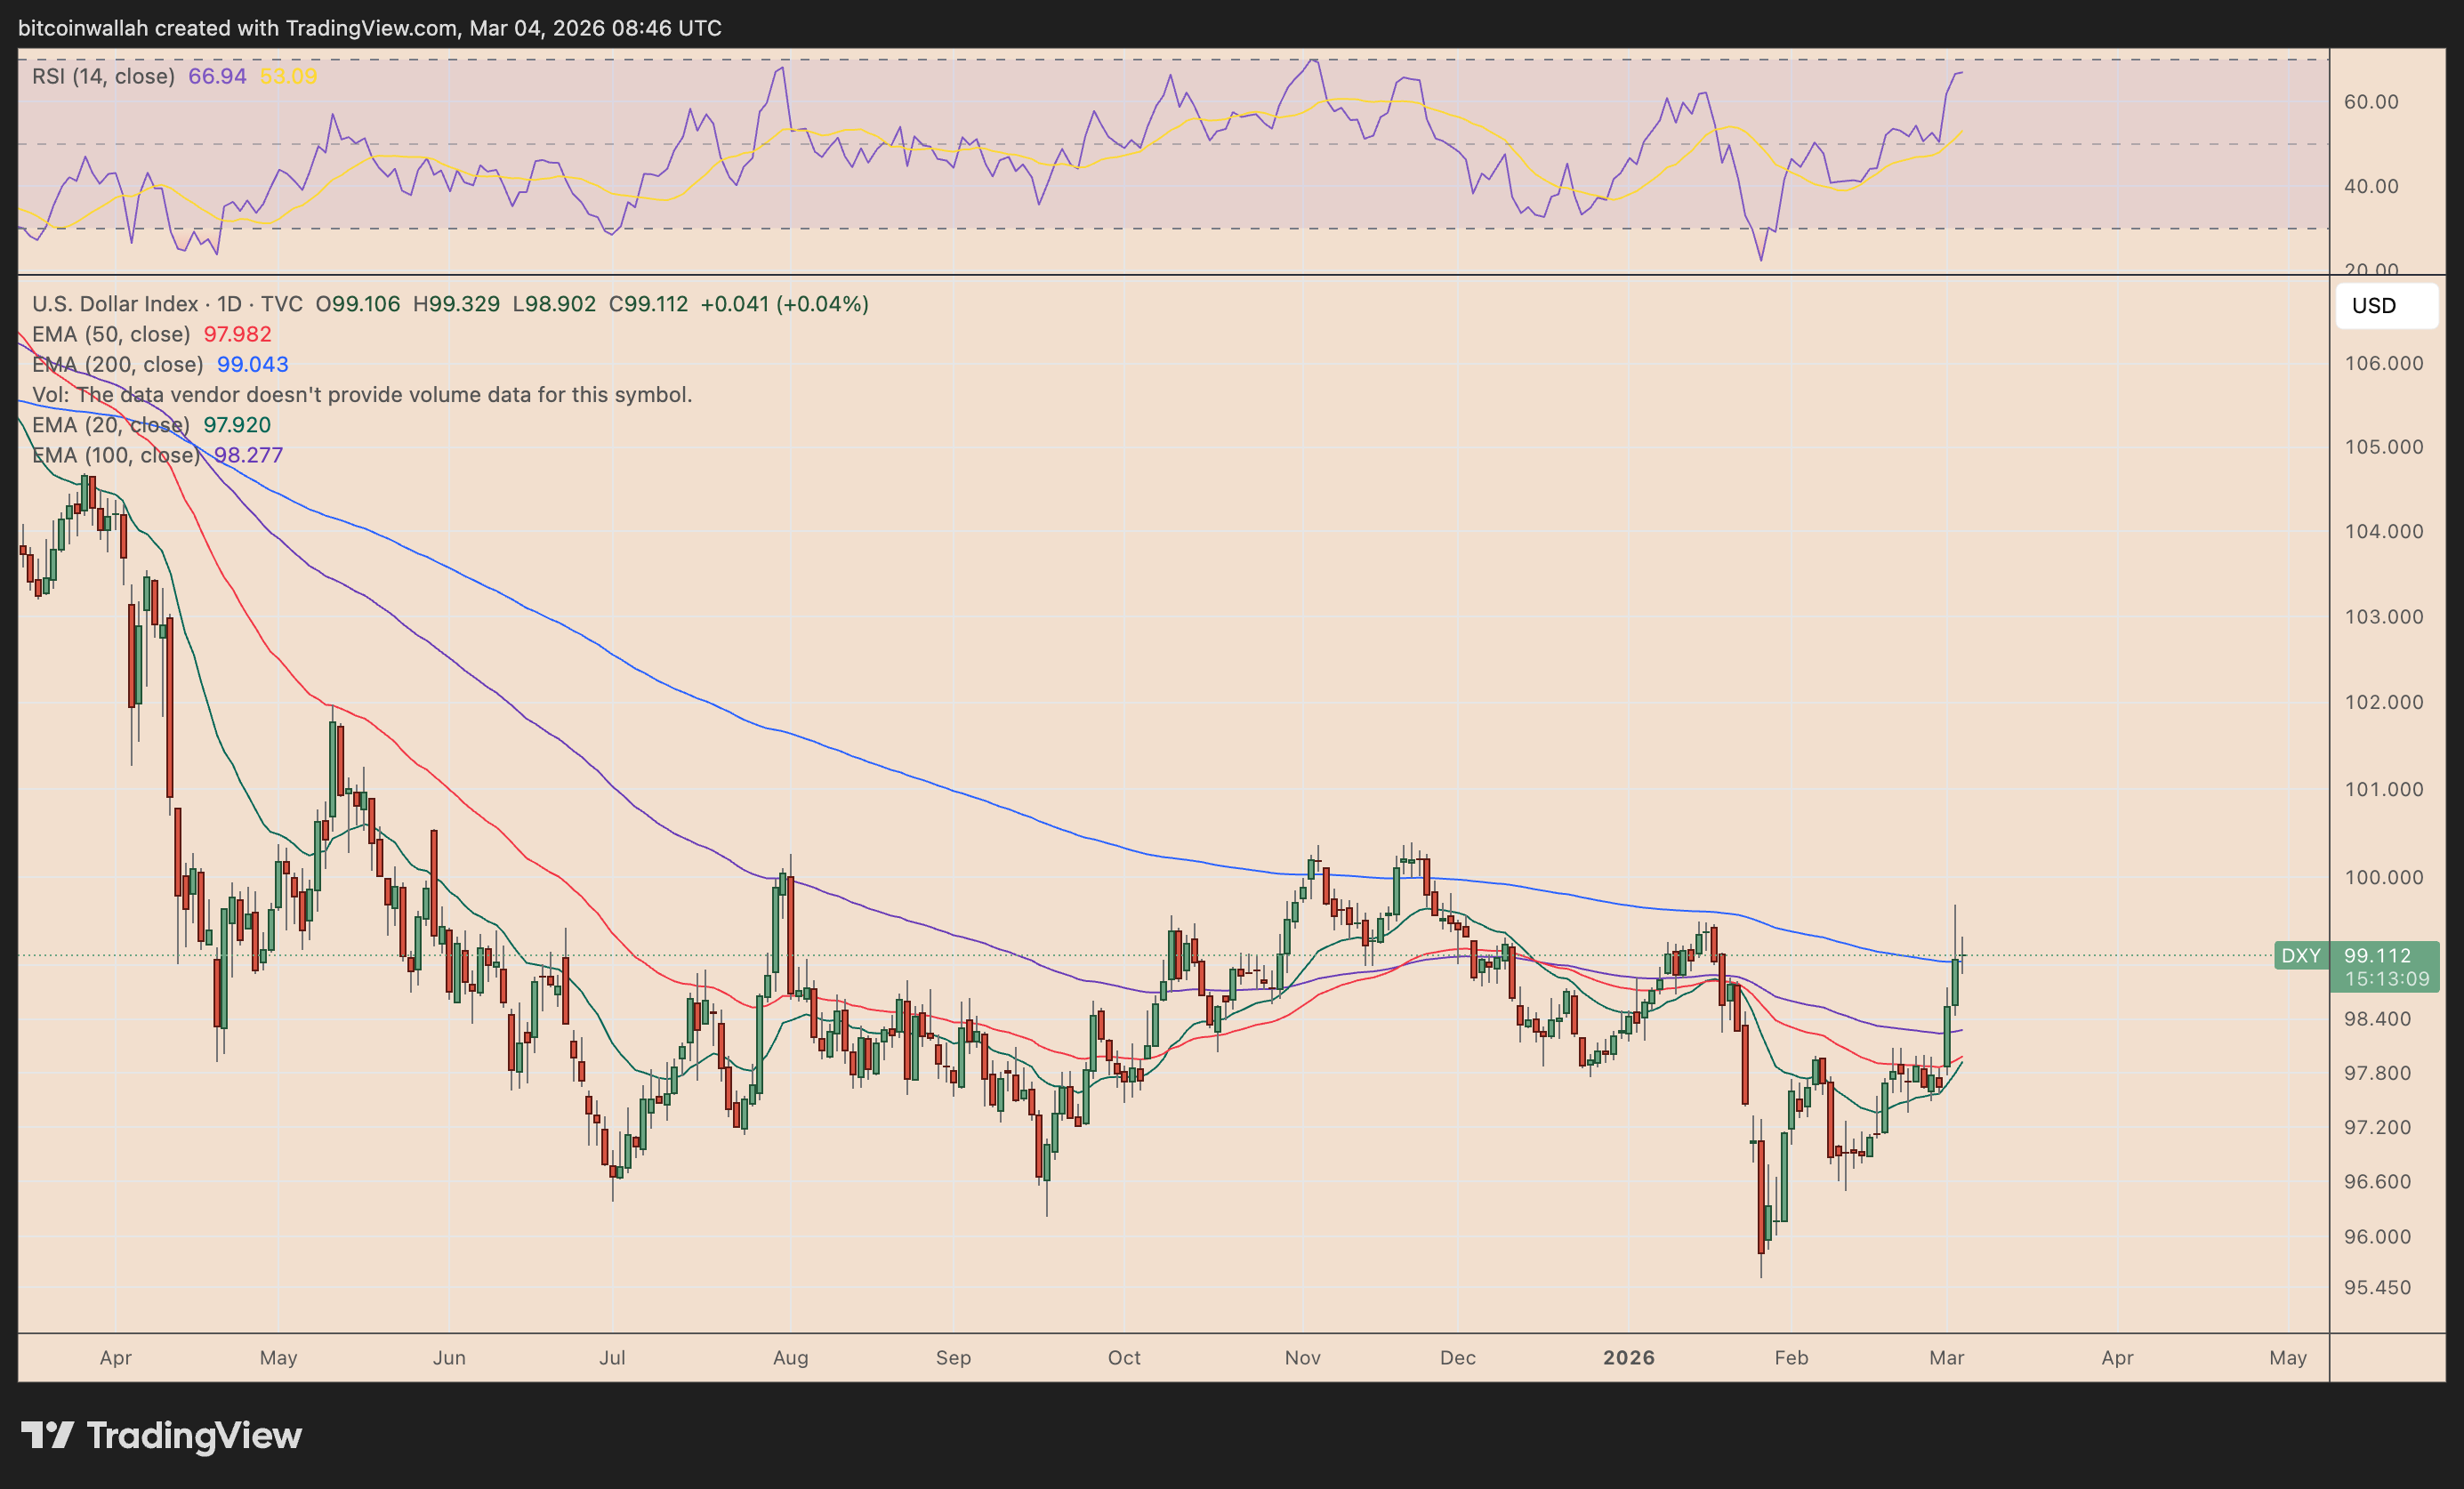Screen dimensions: 2464x1489
Task: Click the yellow 53.09 RSI average value
Action: 288,76
